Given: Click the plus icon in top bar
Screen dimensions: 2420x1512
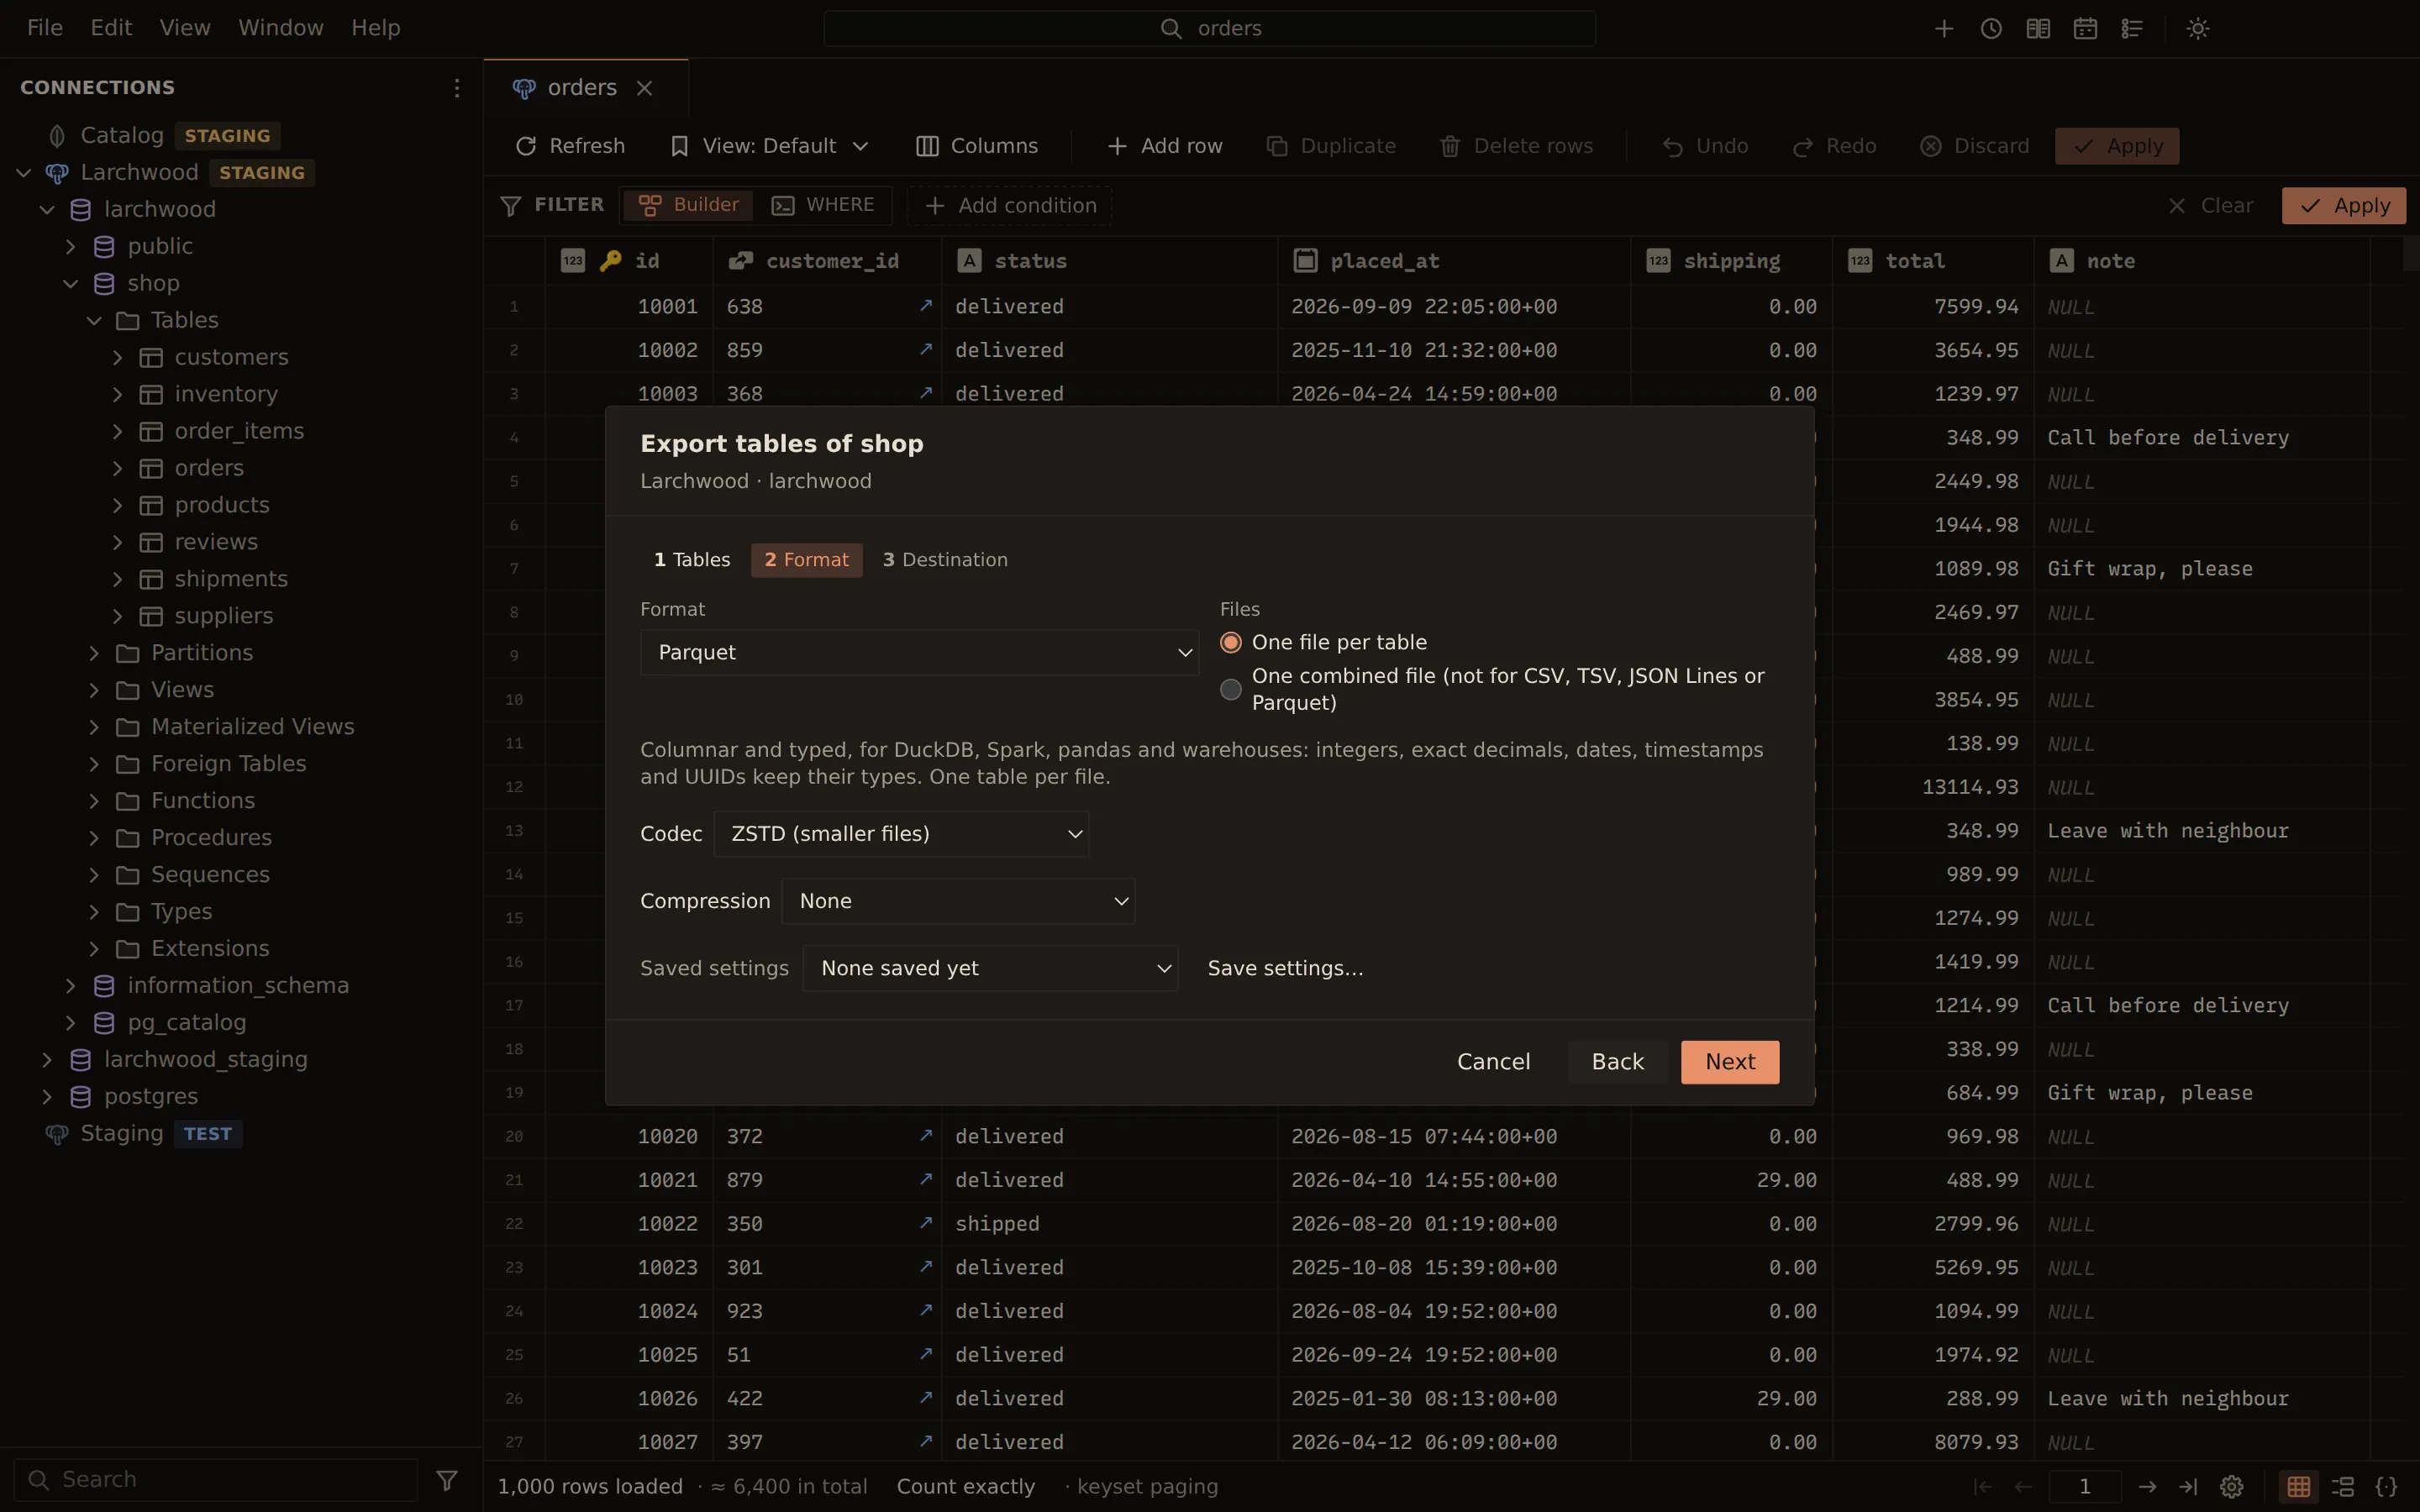Looking at the screenshot, I should click(x=1944, y=29).
